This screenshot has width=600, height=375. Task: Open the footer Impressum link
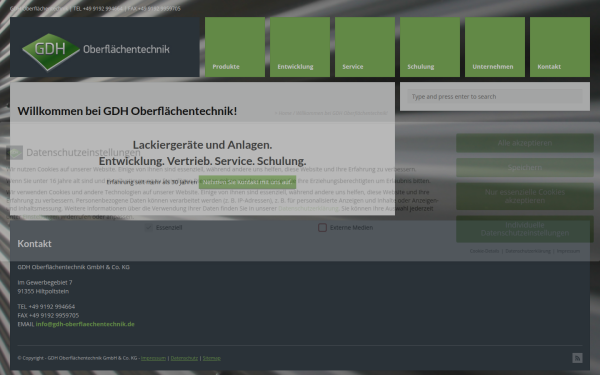tap(153, 358)
